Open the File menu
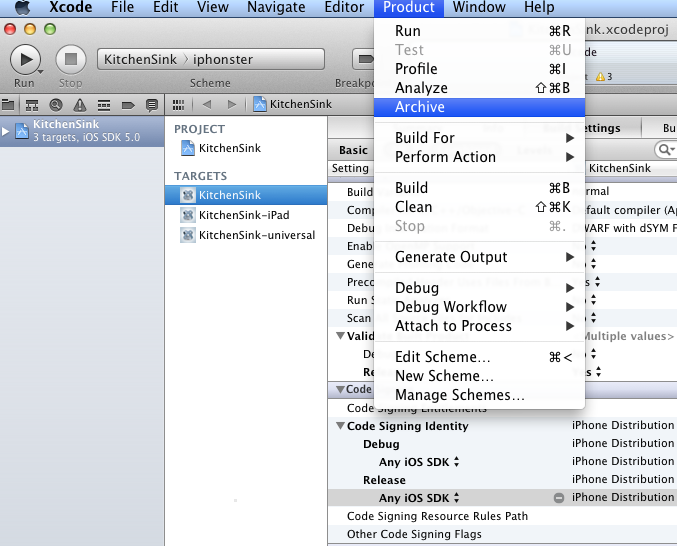677x546 pixels. click(x=123, y=7)
